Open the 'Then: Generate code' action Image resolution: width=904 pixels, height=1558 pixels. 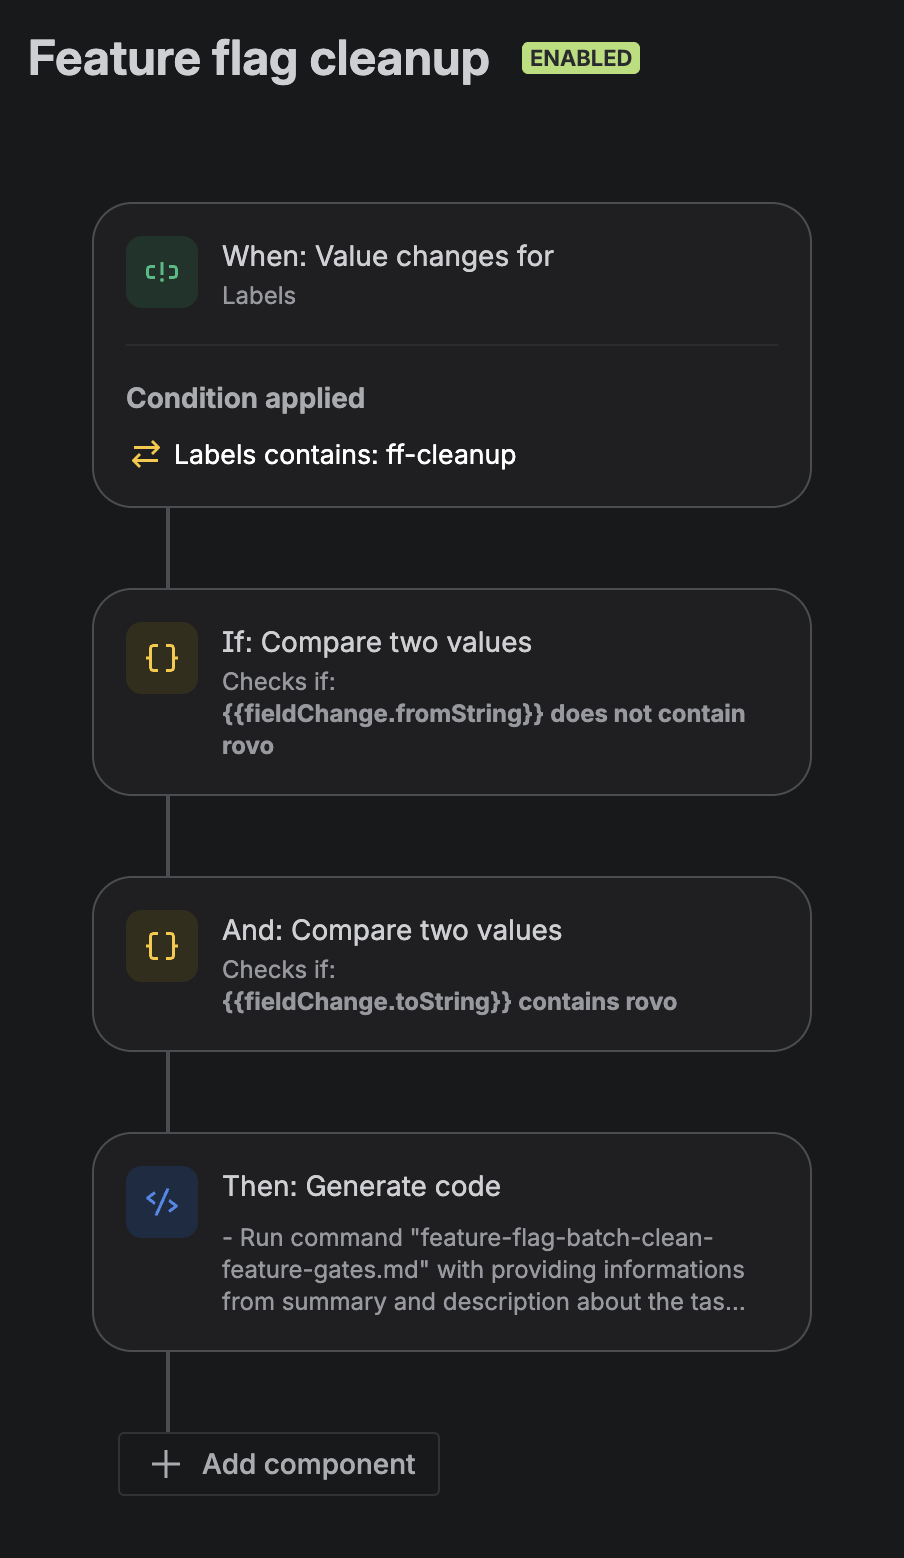361,1186
